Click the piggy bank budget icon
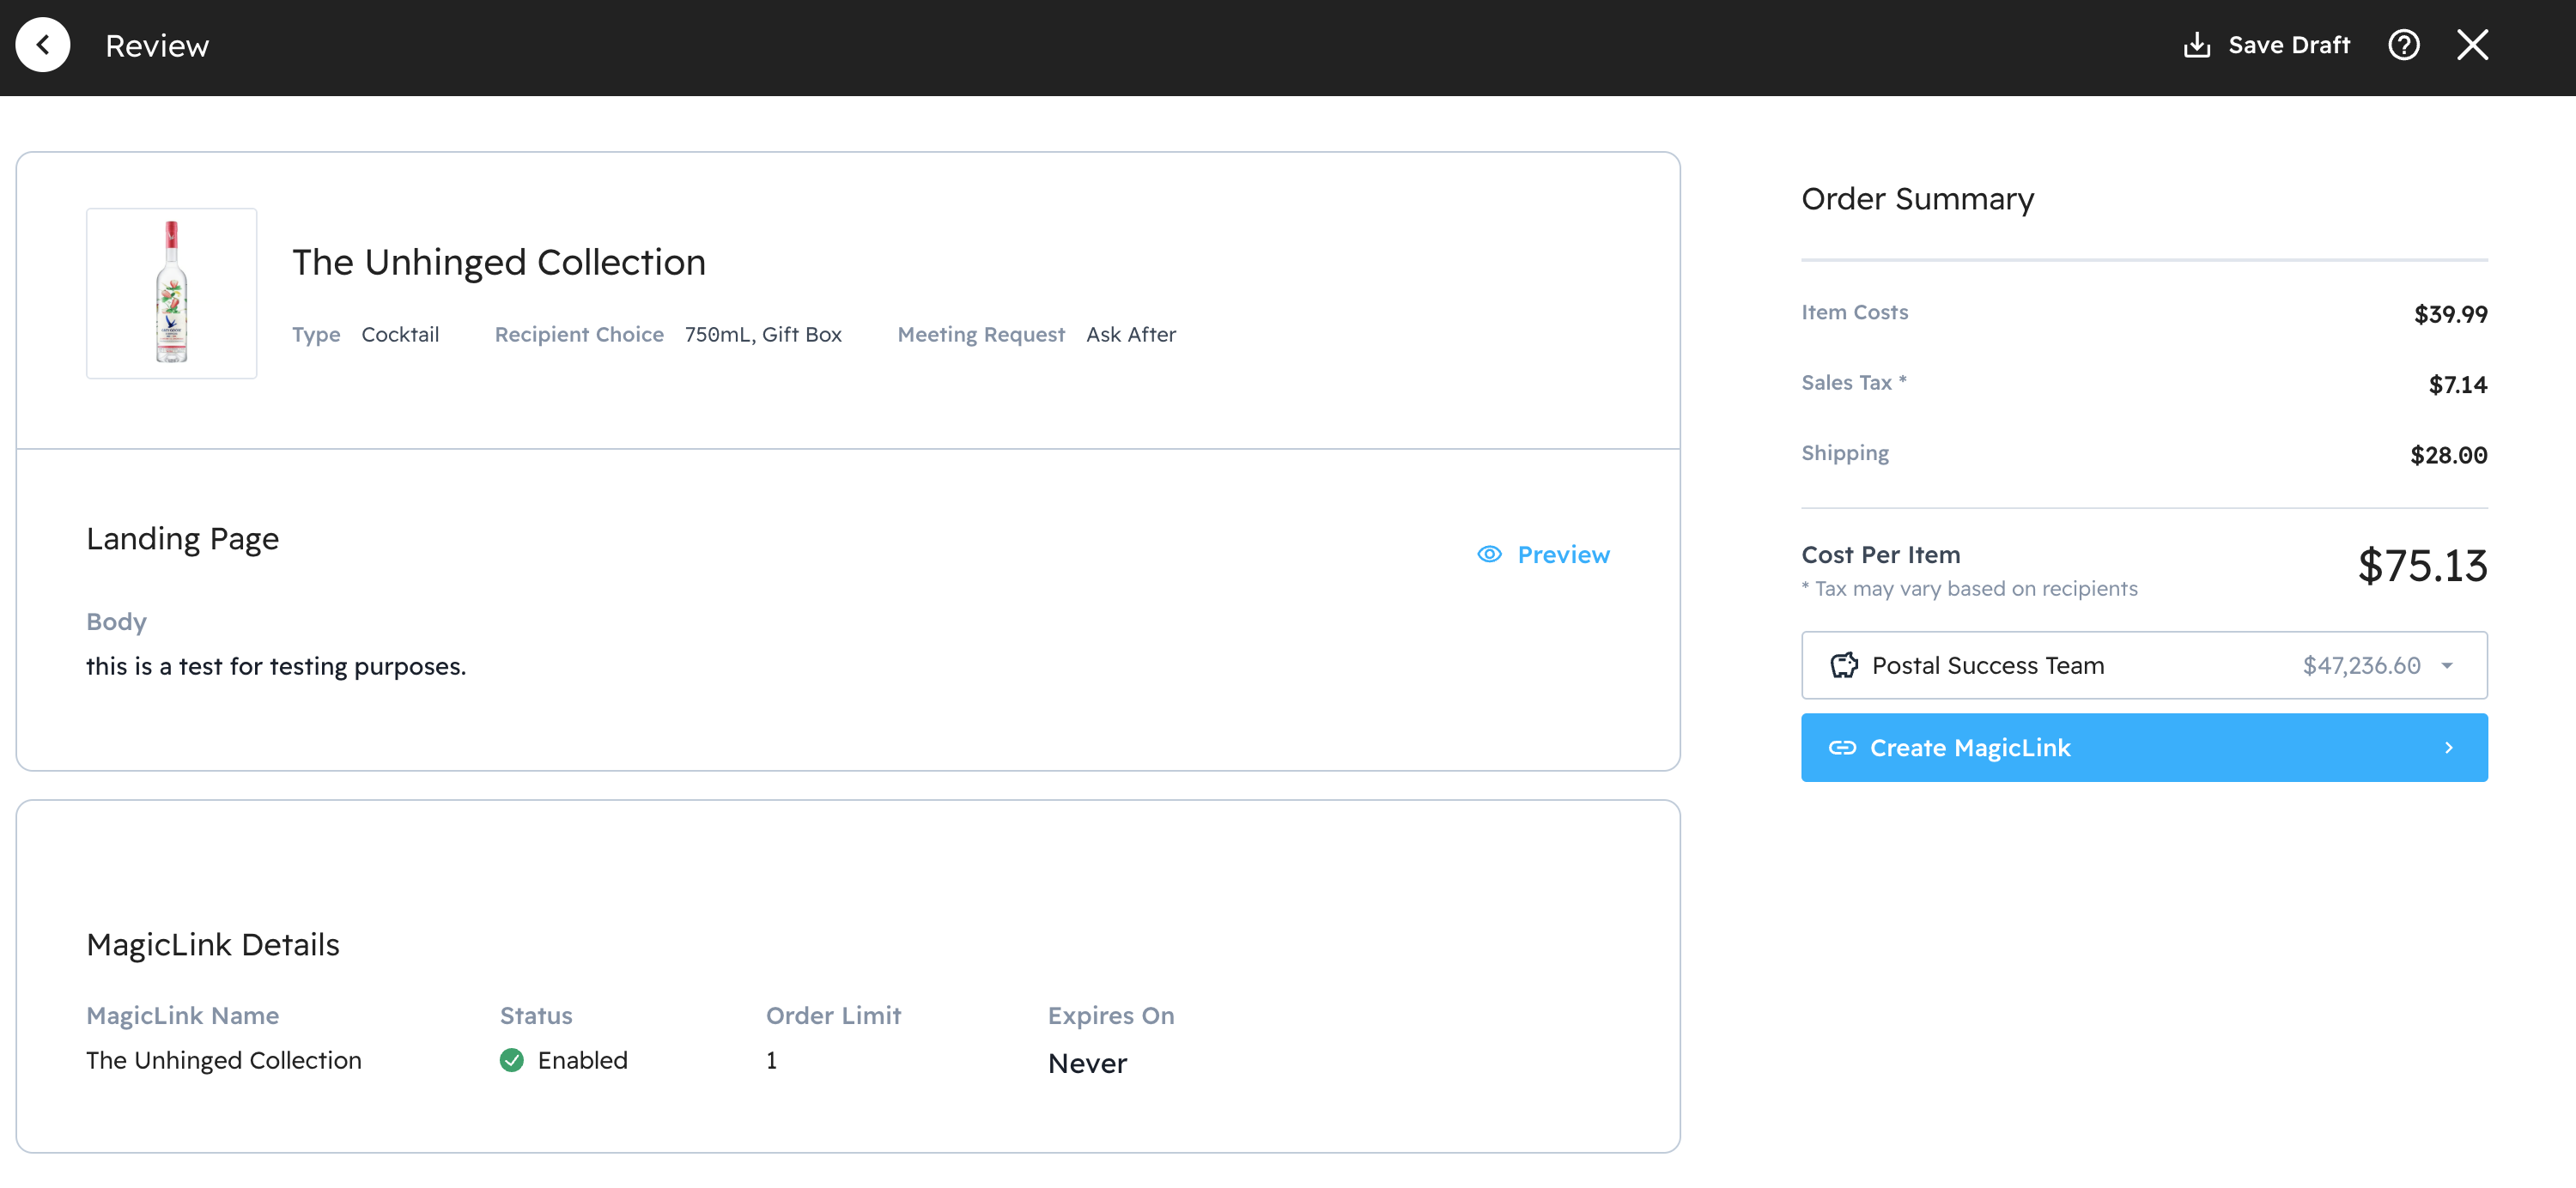The width and height of the screenshot is (2576, 1188). click(x=1844, y=665)
